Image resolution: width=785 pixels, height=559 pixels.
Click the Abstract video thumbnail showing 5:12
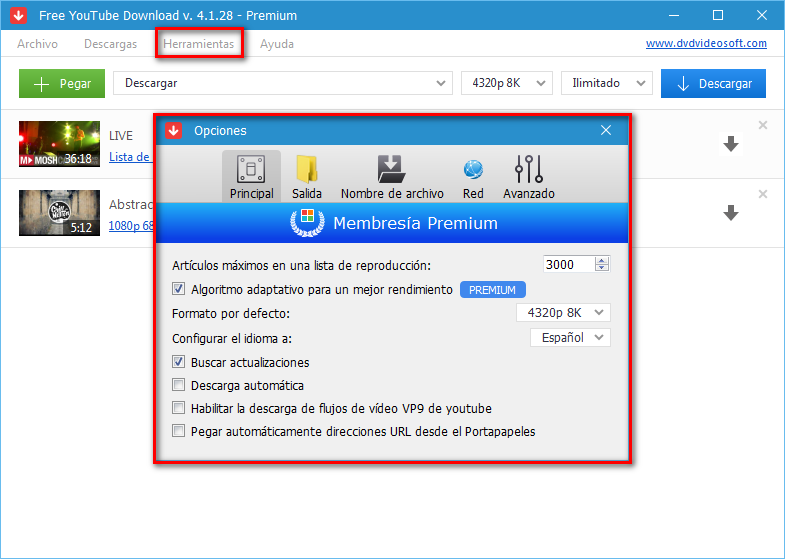click(59, 213)
